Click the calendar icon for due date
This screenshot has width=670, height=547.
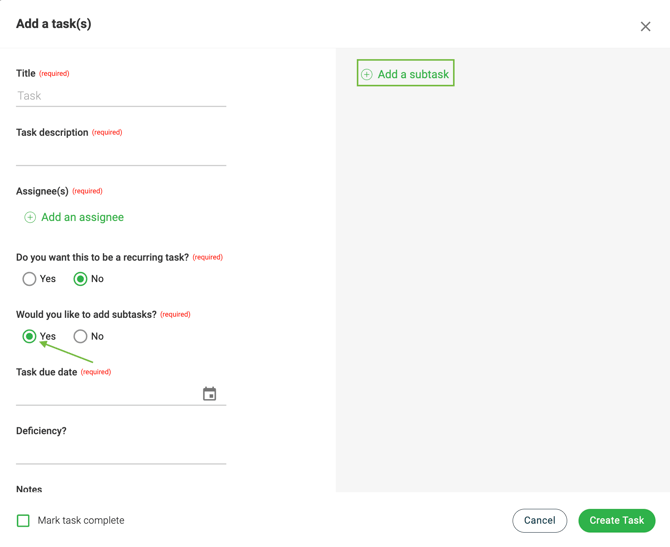(x=209, y=394)
